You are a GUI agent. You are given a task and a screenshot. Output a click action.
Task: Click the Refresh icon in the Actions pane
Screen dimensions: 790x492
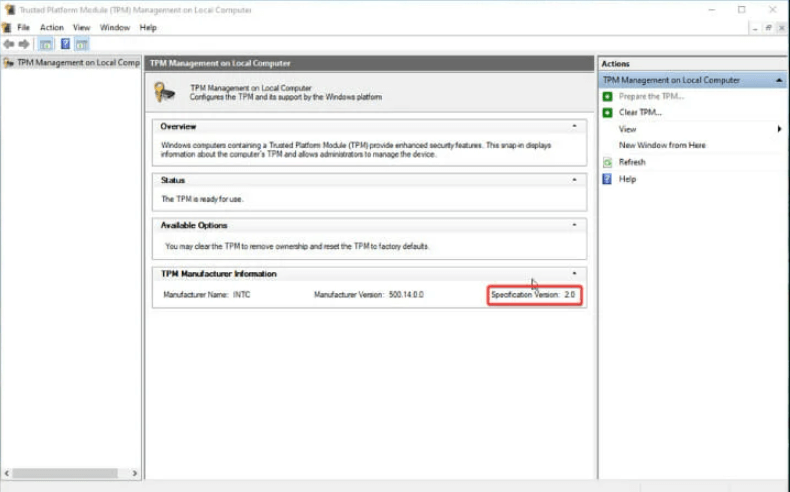click(x=608, y=162)
